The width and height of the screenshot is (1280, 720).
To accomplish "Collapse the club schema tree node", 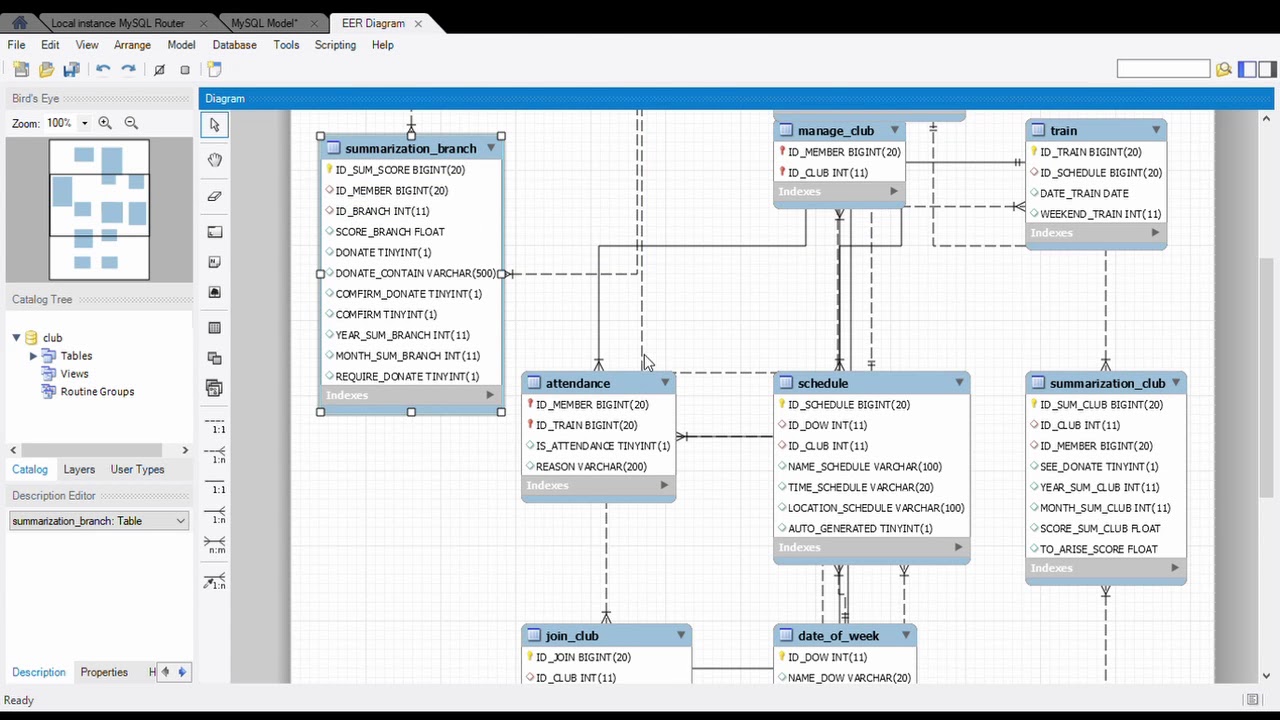I will (16, 338).
